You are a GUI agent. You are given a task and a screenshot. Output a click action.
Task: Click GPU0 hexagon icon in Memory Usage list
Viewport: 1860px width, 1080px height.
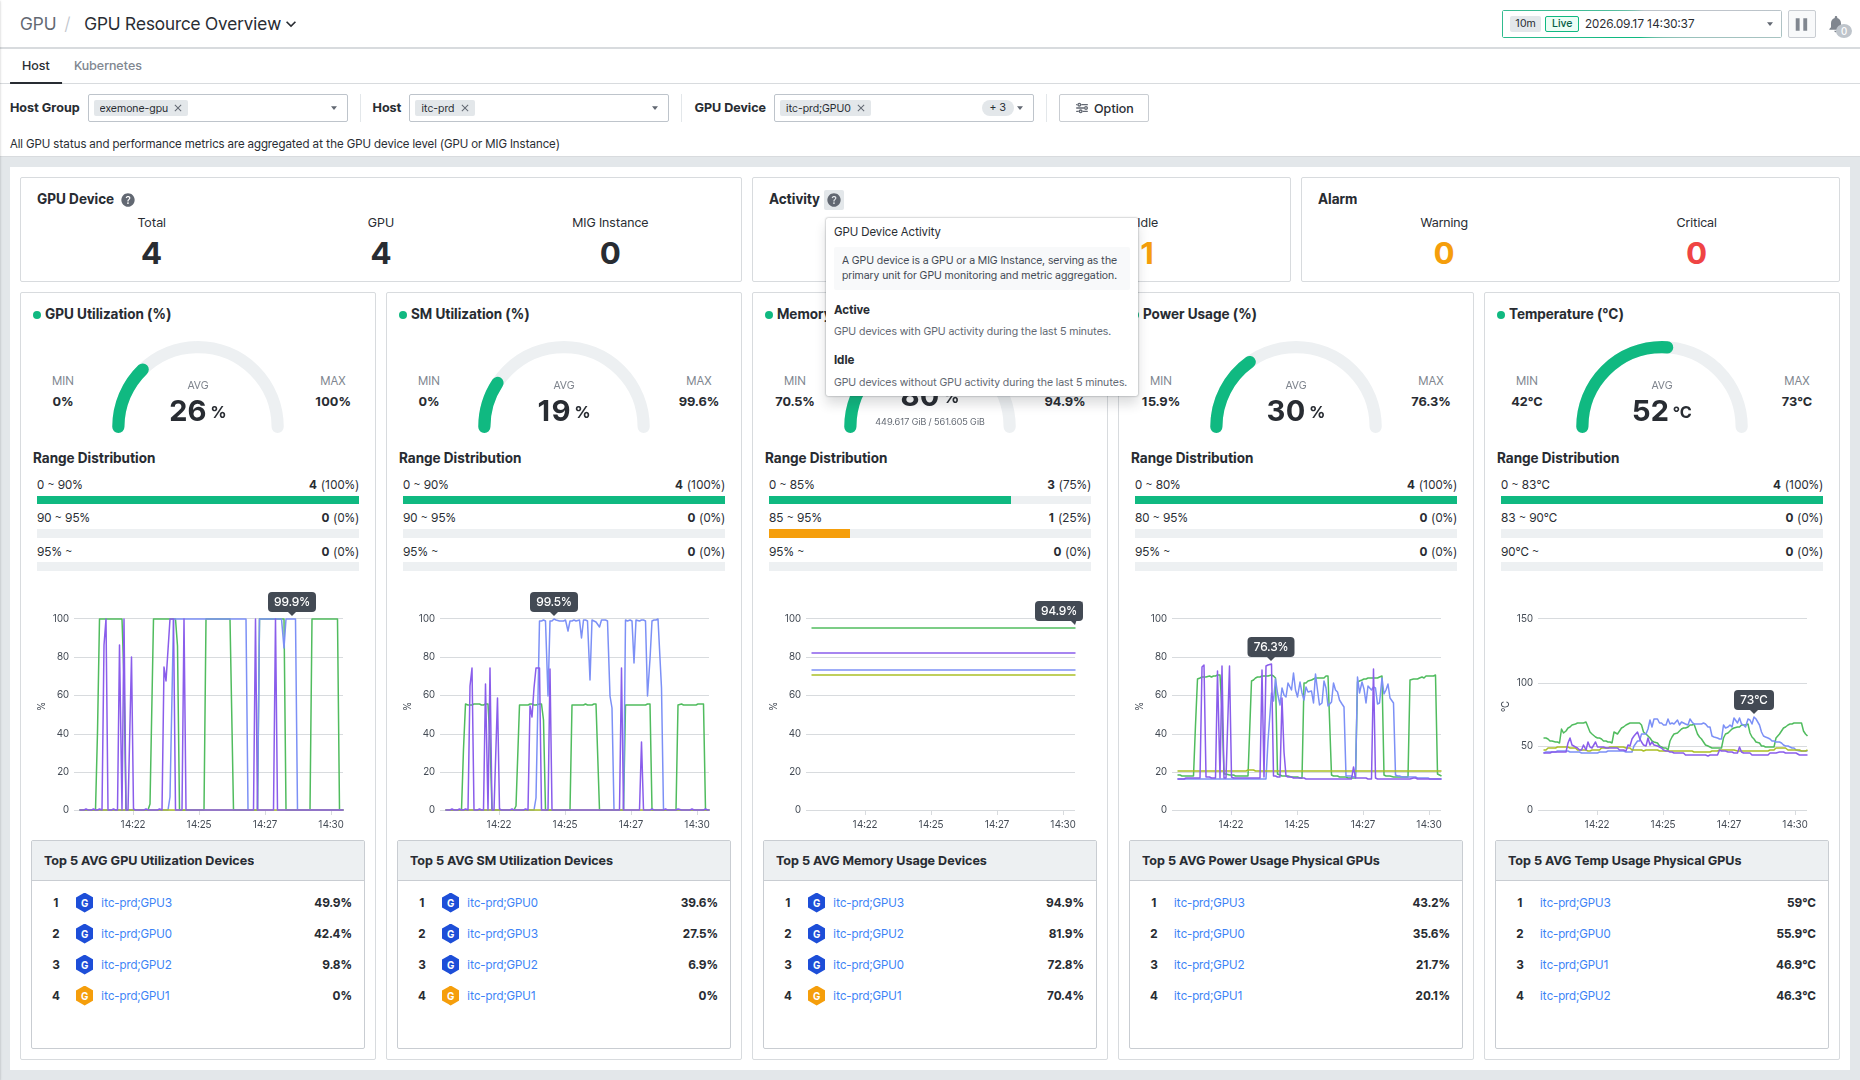(x=816, y=965)
